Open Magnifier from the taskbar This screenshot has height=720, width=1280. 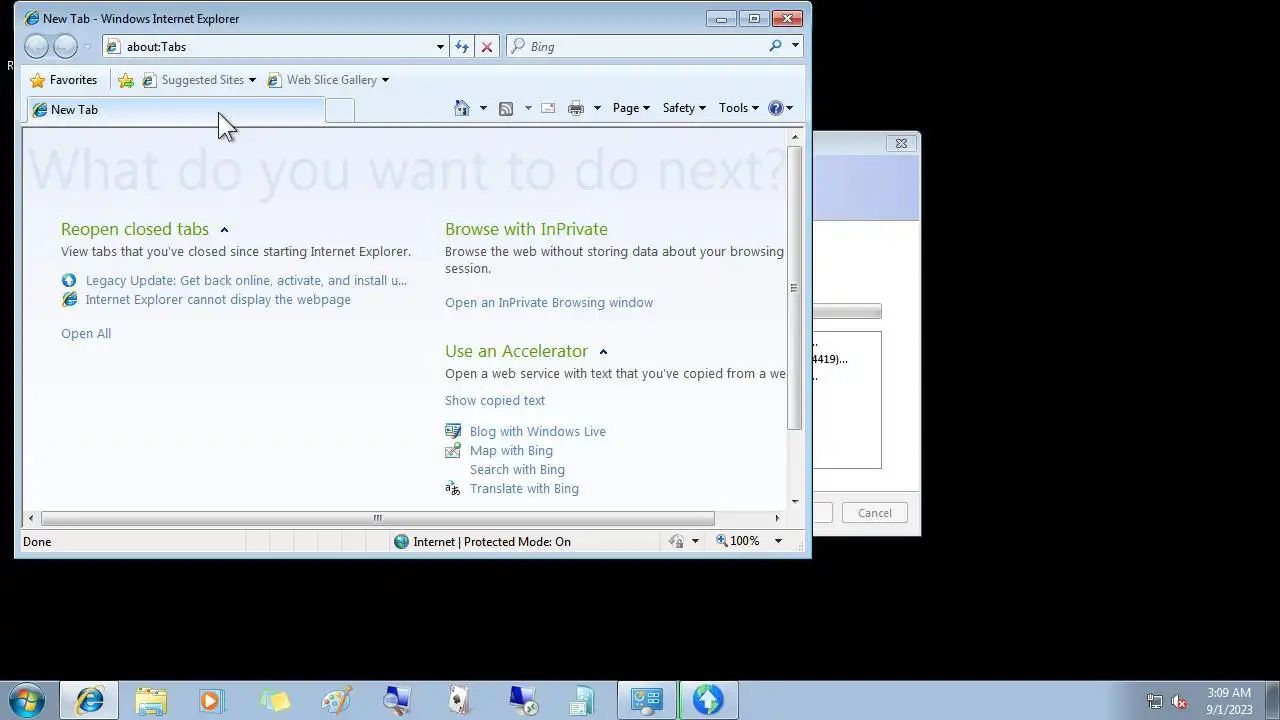pos(397,700)
